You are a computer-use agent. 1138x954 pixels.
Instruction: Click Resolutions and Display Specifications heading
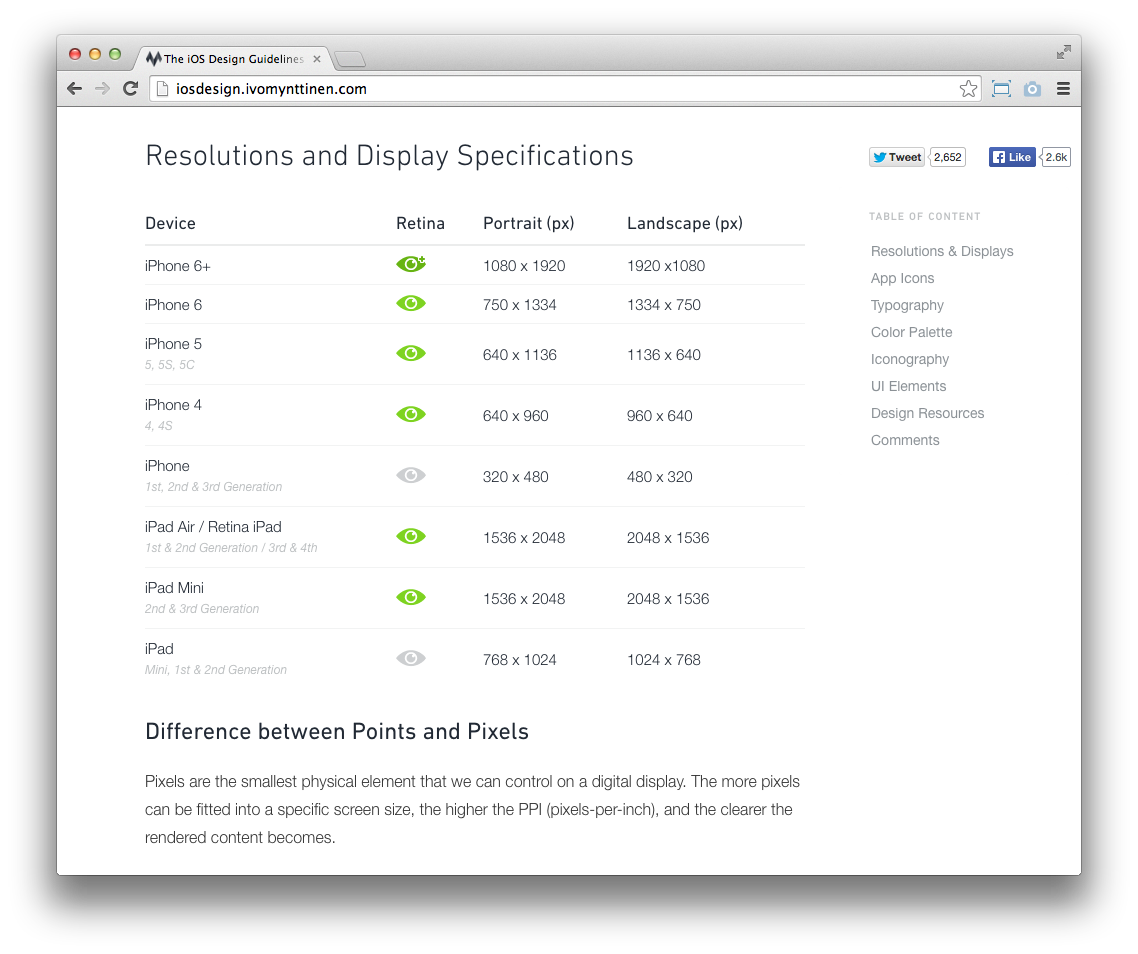coord(389,156)
